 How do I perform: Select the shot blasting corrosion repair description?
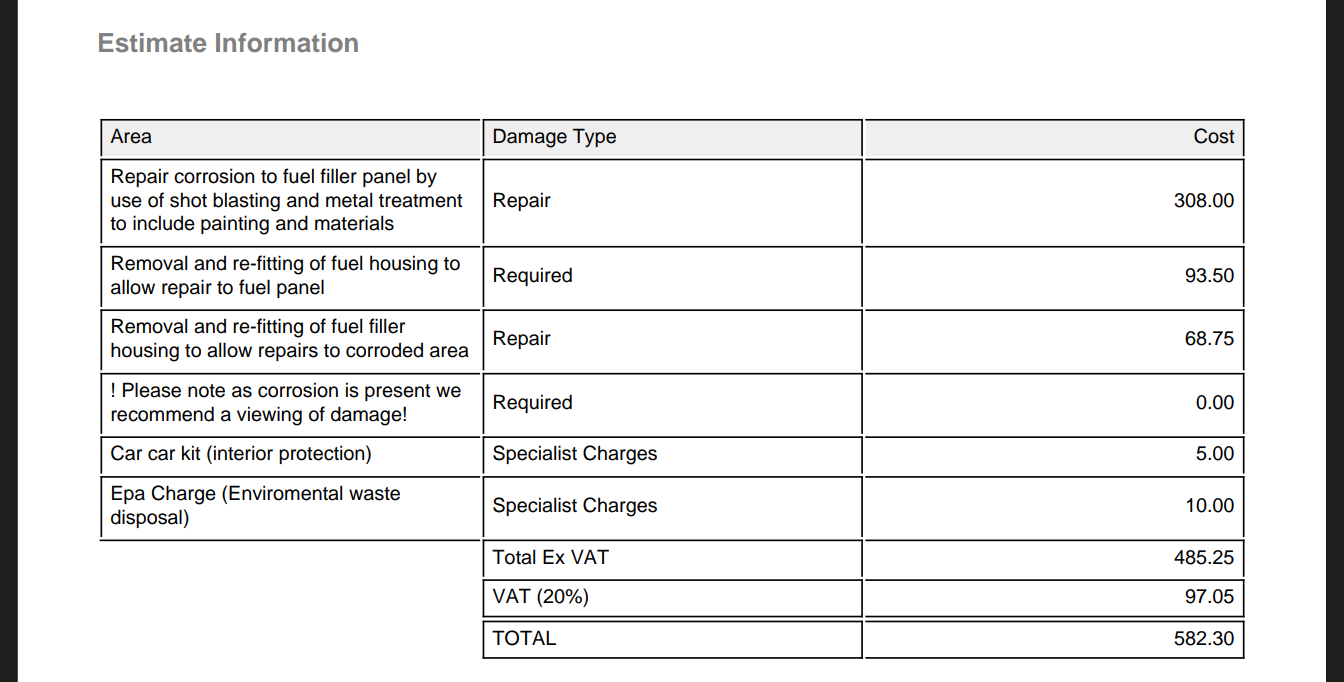coord(286,200)
